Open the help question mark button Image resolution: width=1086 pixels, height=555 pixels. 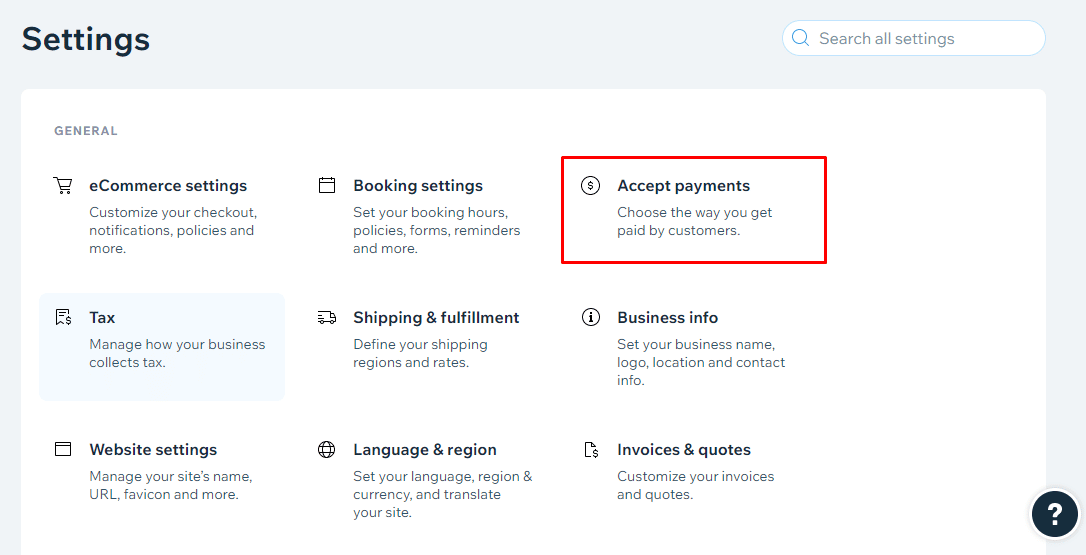[x=1054, y=513]
